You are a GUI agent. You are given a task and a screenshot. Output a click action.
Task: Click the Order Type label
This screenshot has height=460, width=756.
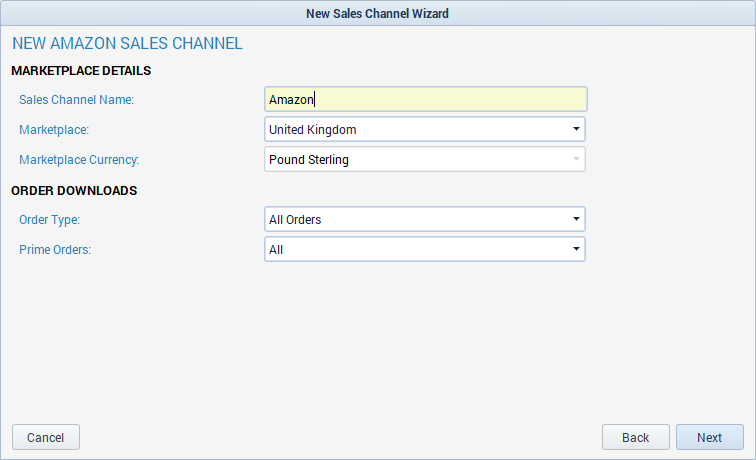coord(50,220)
